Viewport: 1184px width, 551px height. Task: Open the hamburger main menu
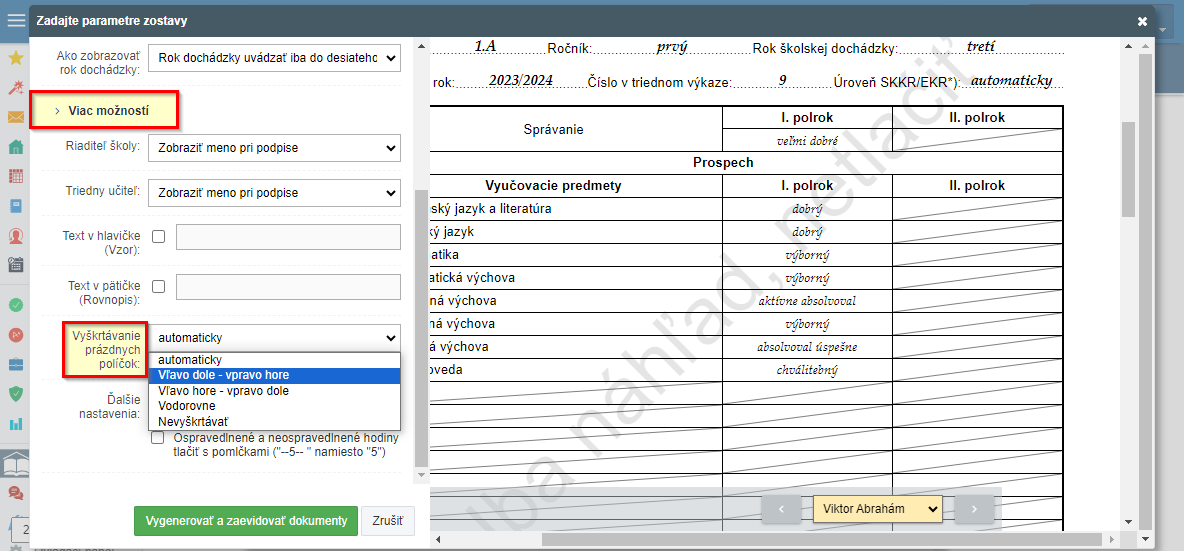(15, 20)
